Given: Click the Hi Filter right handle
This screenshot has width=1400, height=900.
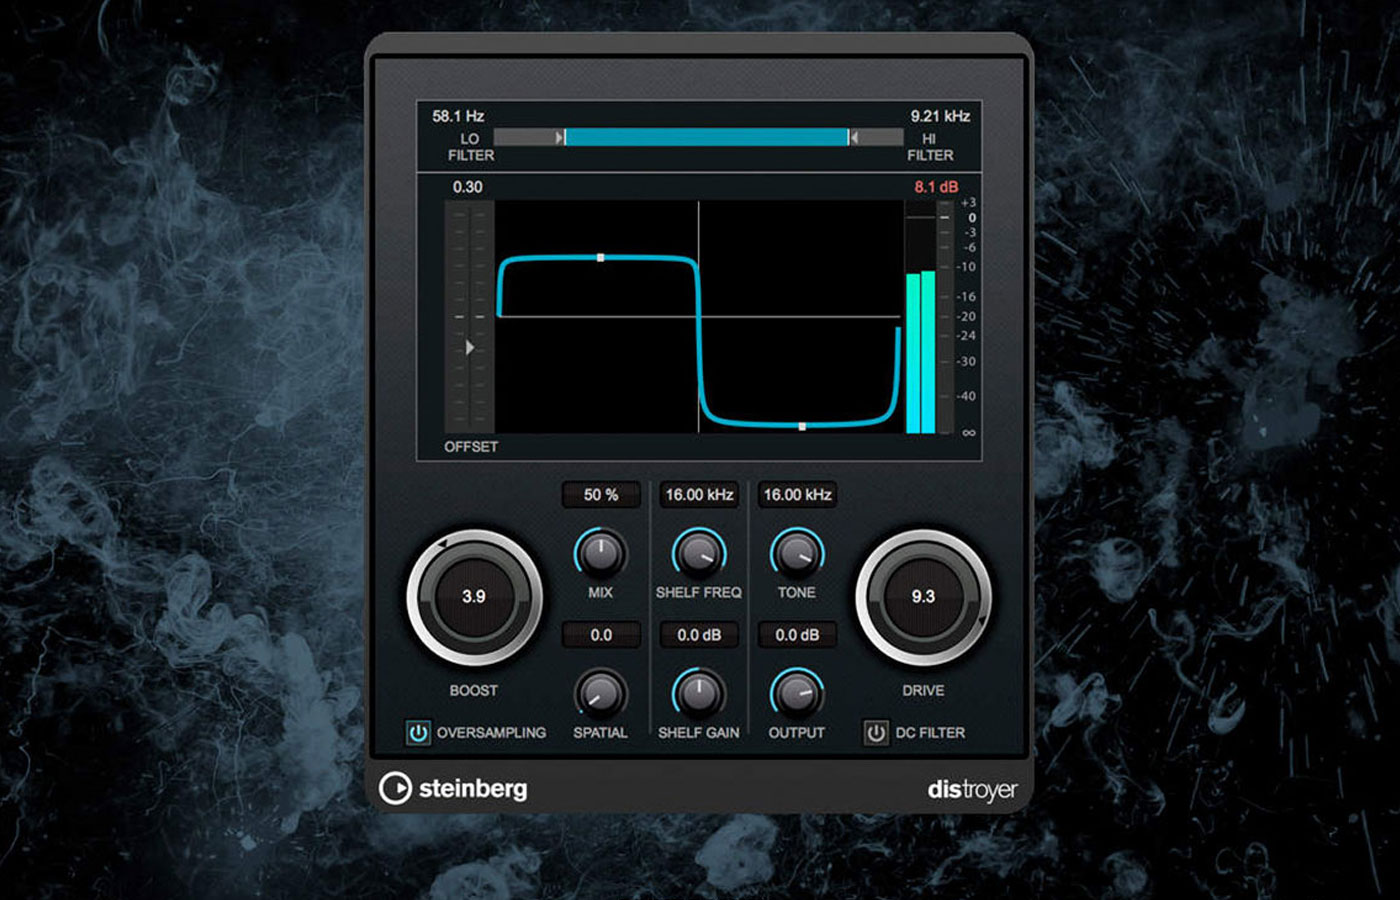Looking at the screenshot, I should (x=853, y=137).
